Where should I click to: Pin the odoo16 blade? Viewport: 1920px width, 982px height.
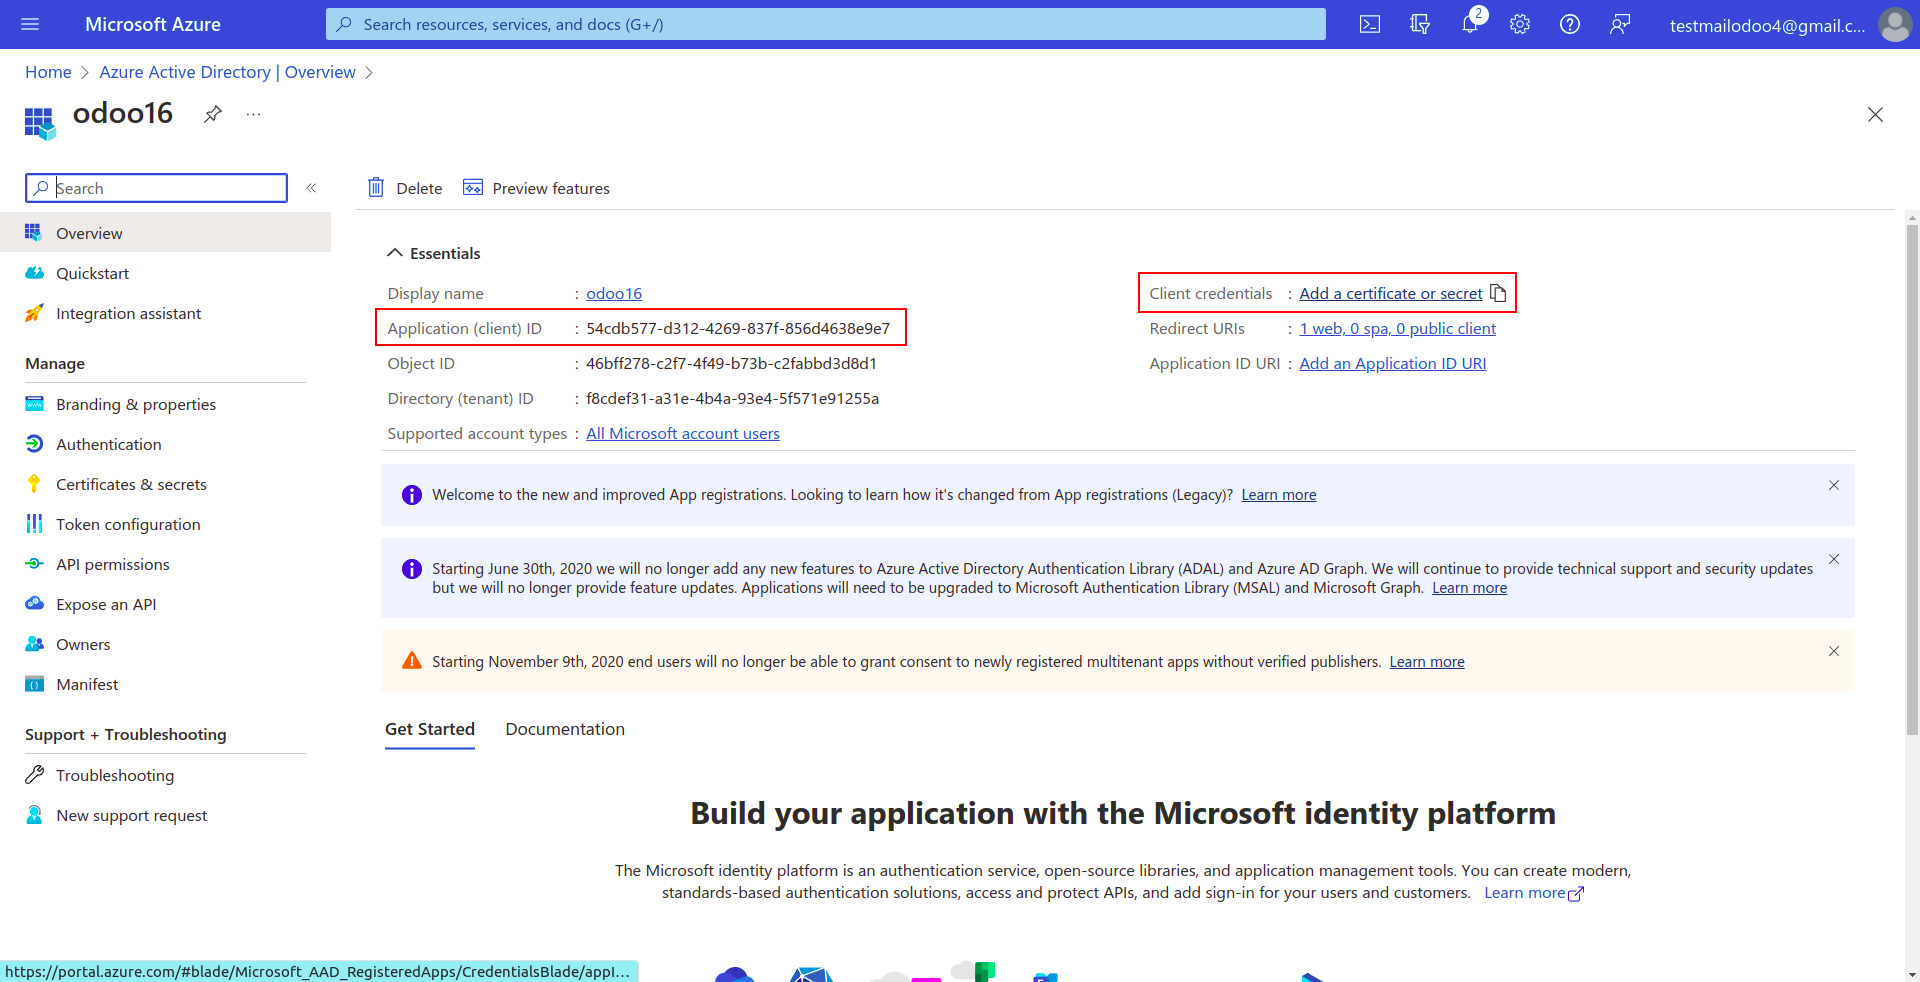pos(212,114)
